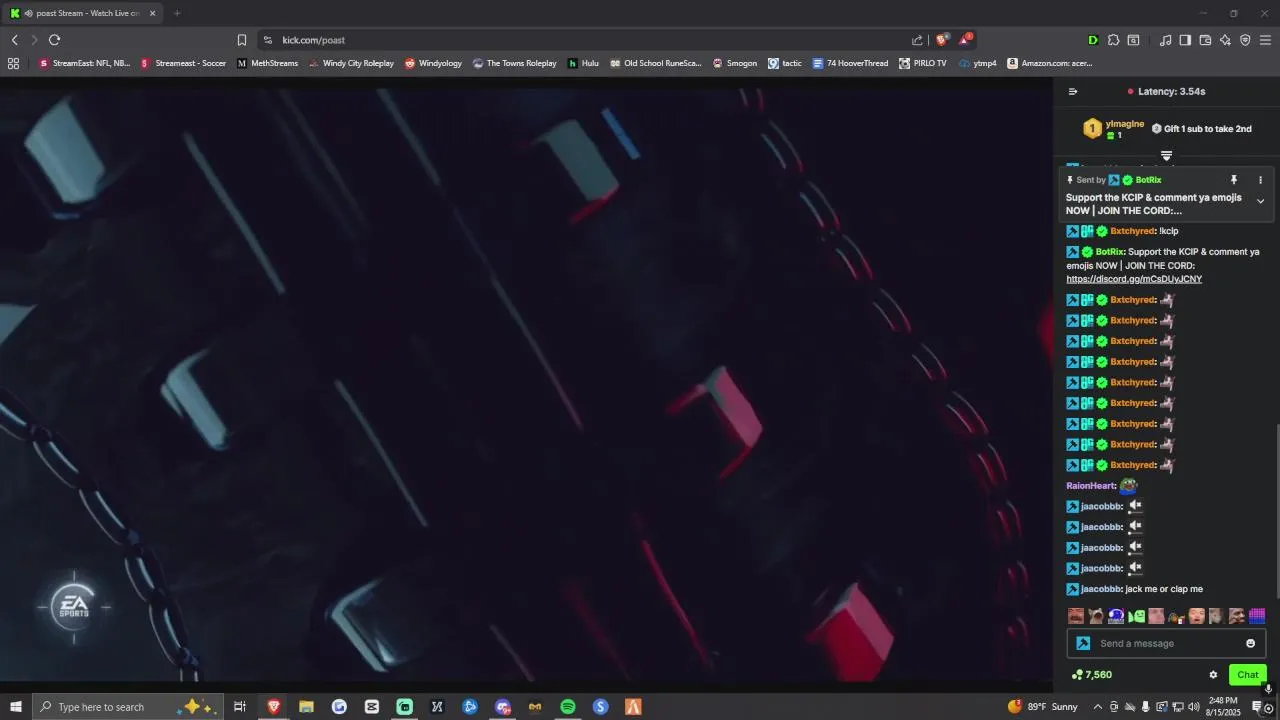View the 7,560 channel points
Image resolution: width=1280 pixels, height=720 pixels.
(x=1092, y=675)
